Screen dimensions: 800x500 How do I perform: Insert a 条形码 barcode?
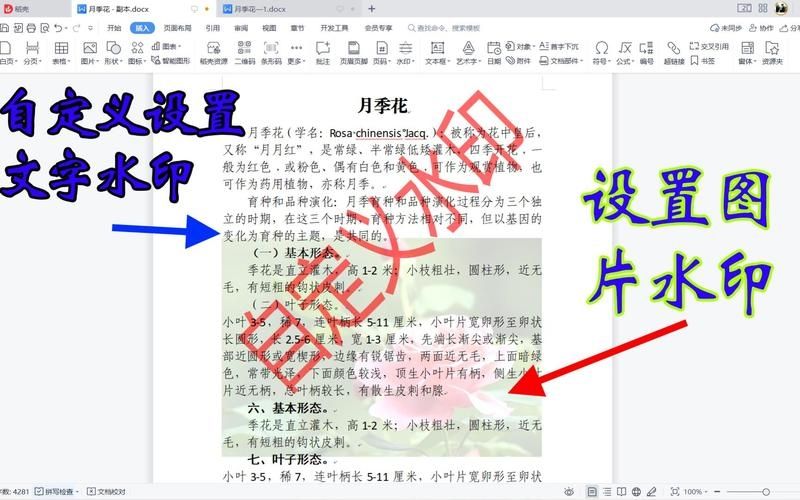click(x=271, y=54)
